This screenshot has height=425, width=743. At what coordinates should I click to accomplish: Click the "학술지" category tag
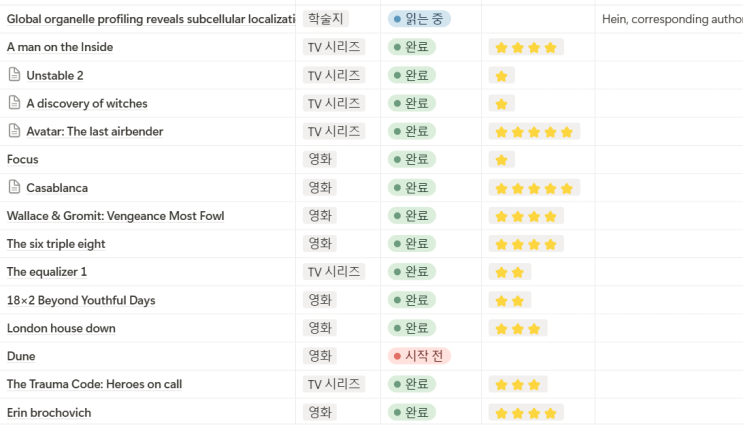(x=325, y=19)
